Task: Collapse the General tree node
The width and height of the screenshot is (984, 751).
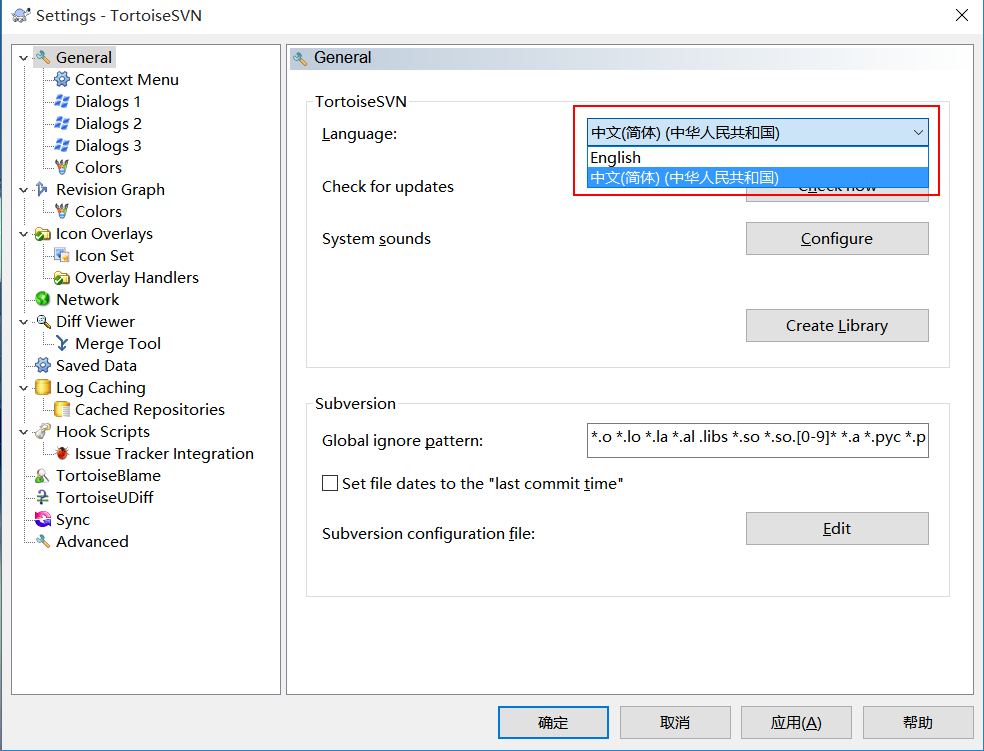Action: point(24,58)
